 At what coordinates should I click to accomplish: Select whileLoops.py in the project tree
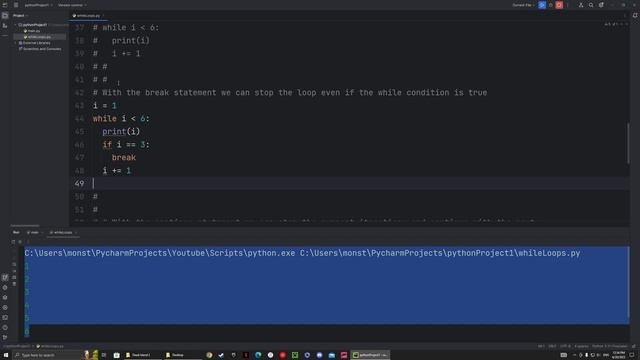click(x=38, y=37)
